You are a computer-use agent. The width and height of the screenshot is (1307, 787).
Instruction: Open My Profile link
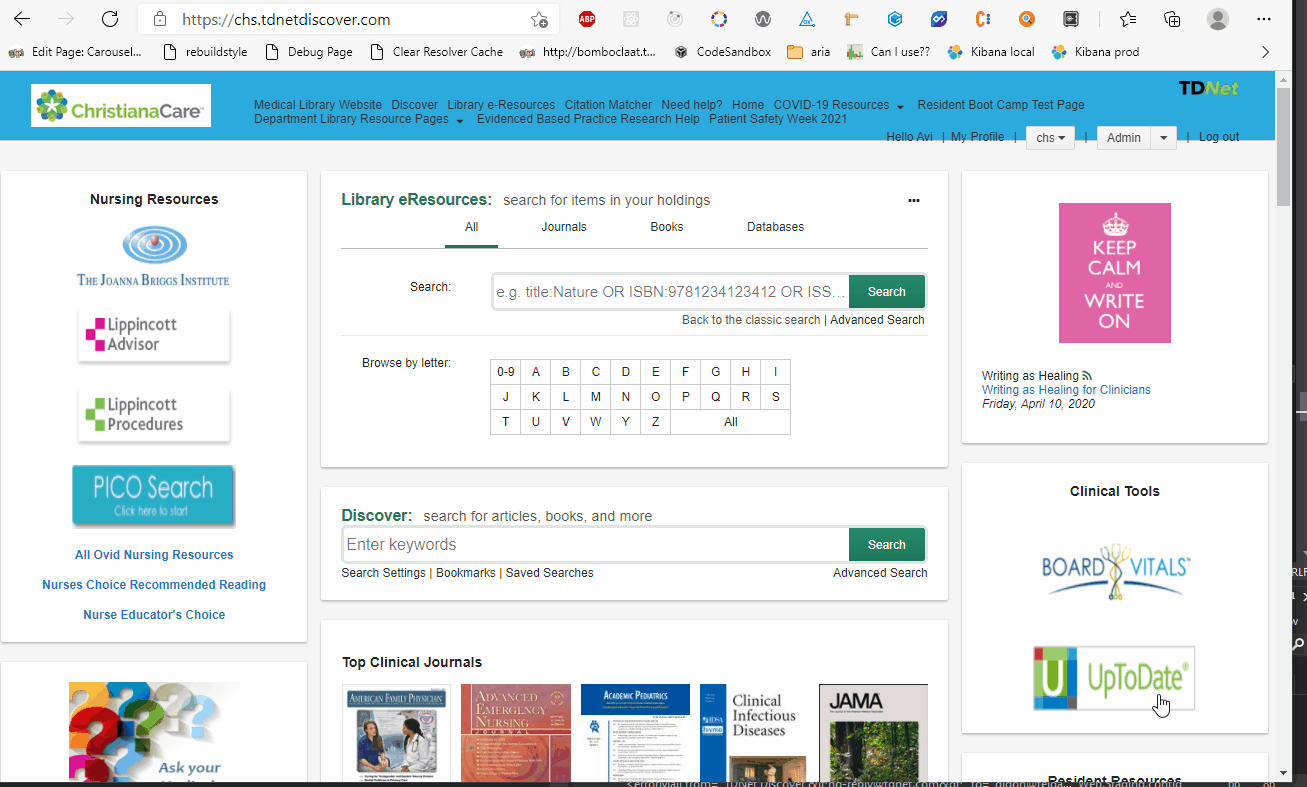point(977,137)
